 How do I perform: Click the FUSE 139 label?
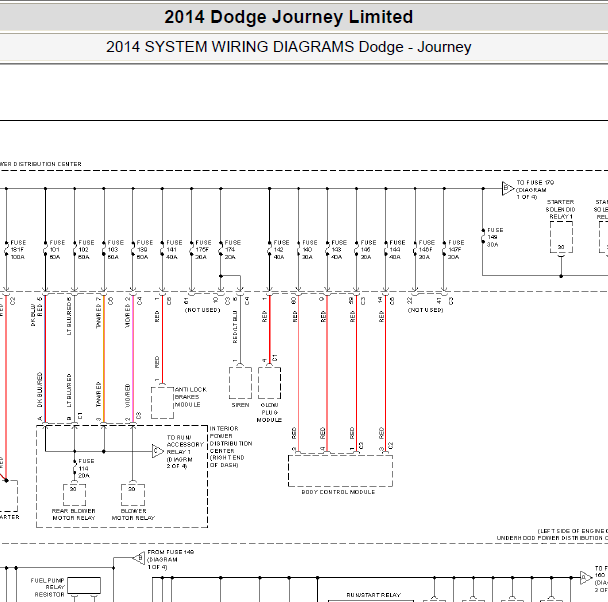point(145,250)
